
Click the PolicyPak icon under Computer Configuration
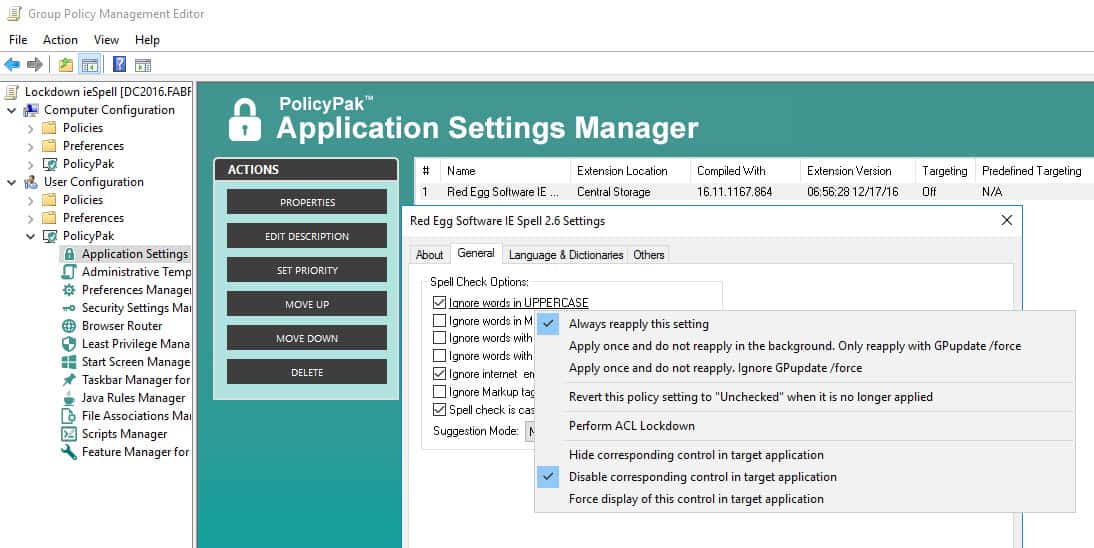point(50,164)
